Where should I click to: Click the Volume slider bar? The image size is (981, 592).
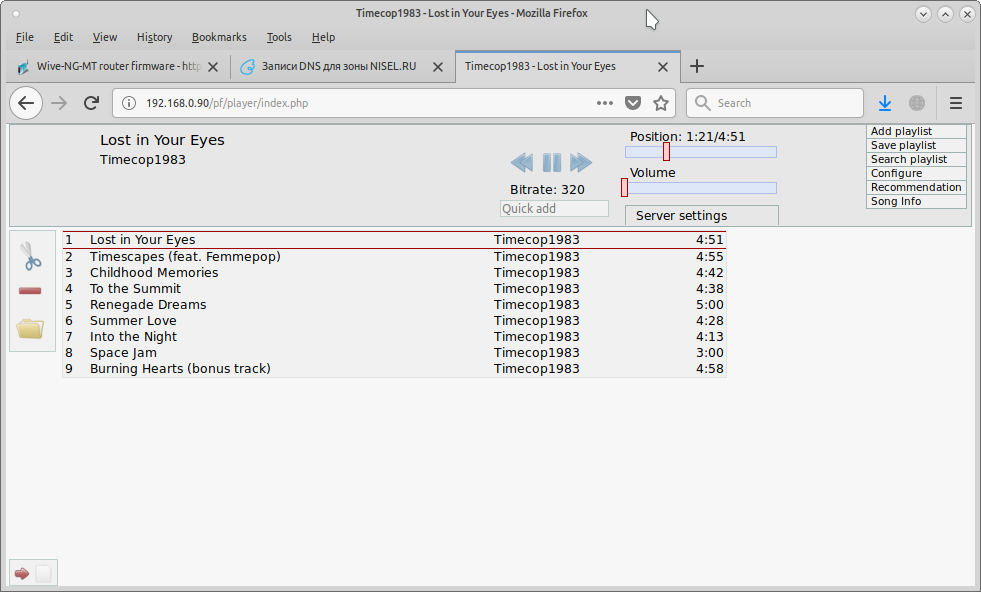pyautogui.click(x=701, y=188)
